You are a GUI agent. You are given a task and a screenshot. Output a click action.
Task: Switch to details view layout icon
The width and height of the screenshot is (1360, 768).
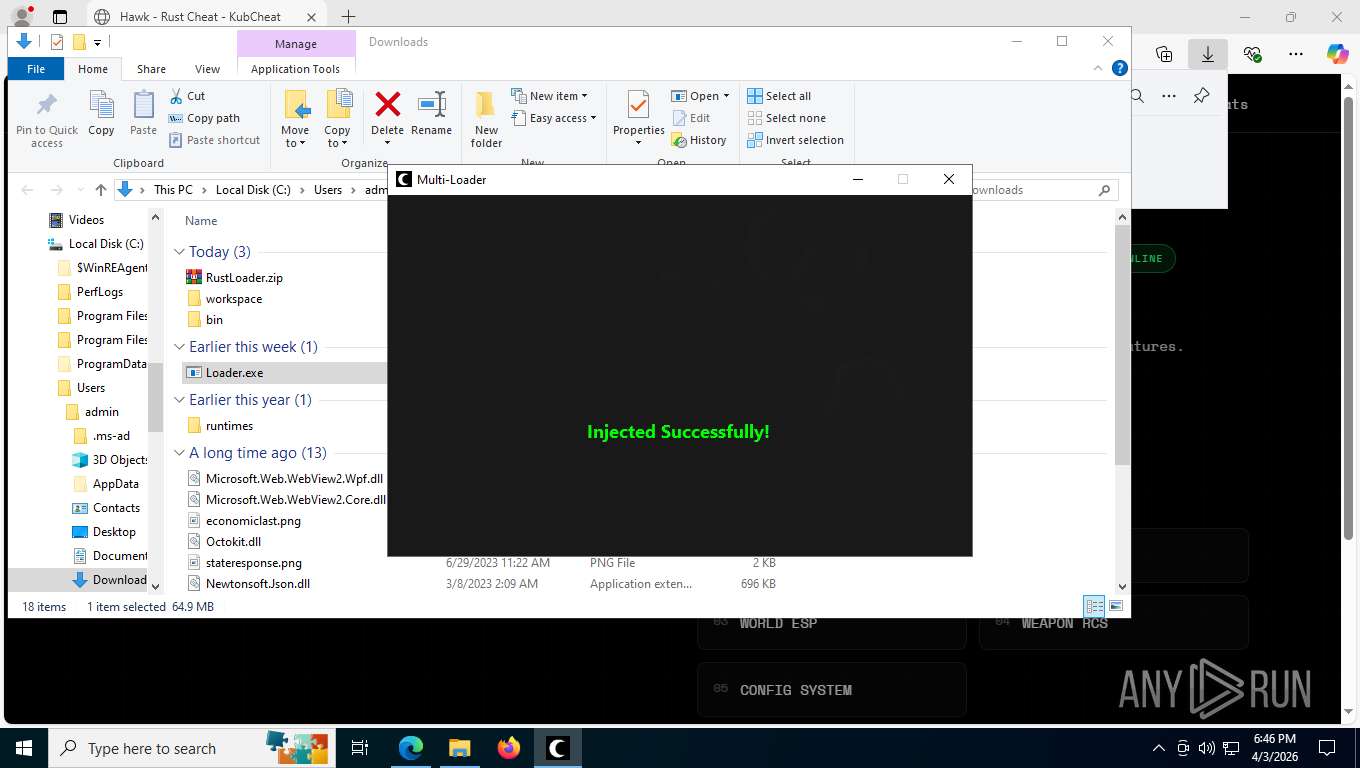(x=1095, y=606)
